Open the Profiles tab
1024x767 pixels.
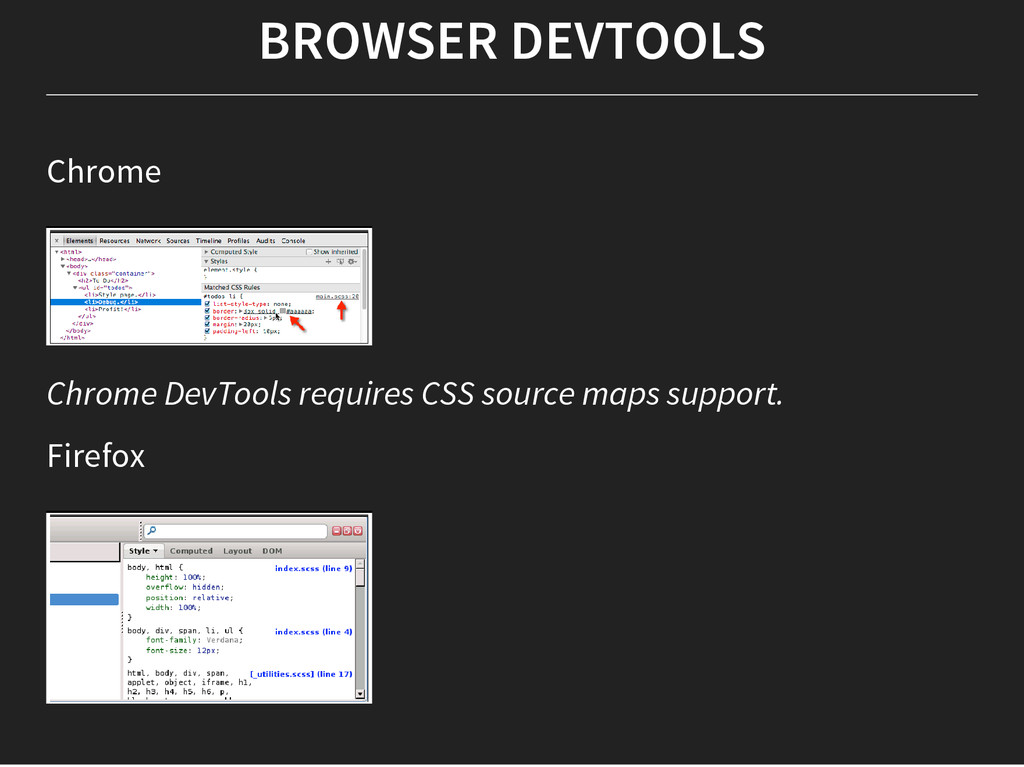238,240
